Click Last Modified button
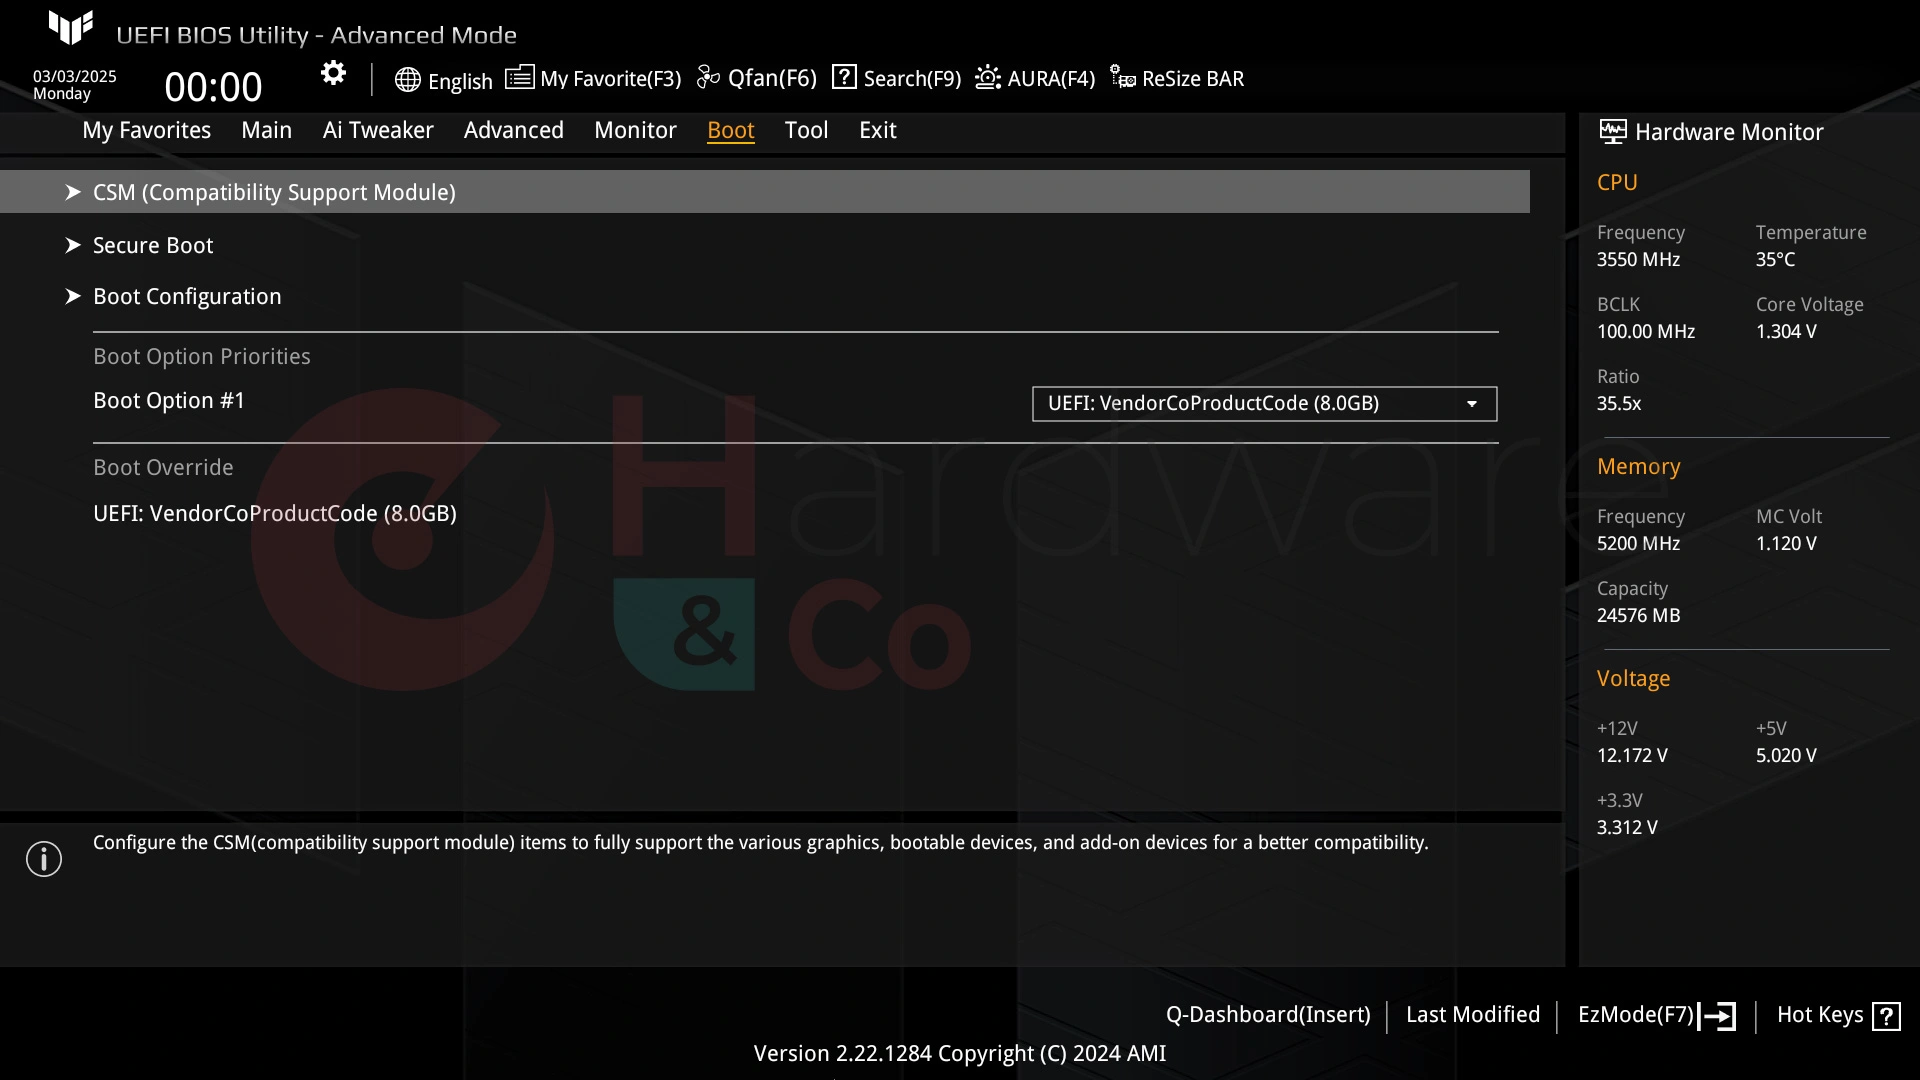Image resolution: width=1920 pixels, height=1080 pixels. 1473,1014
